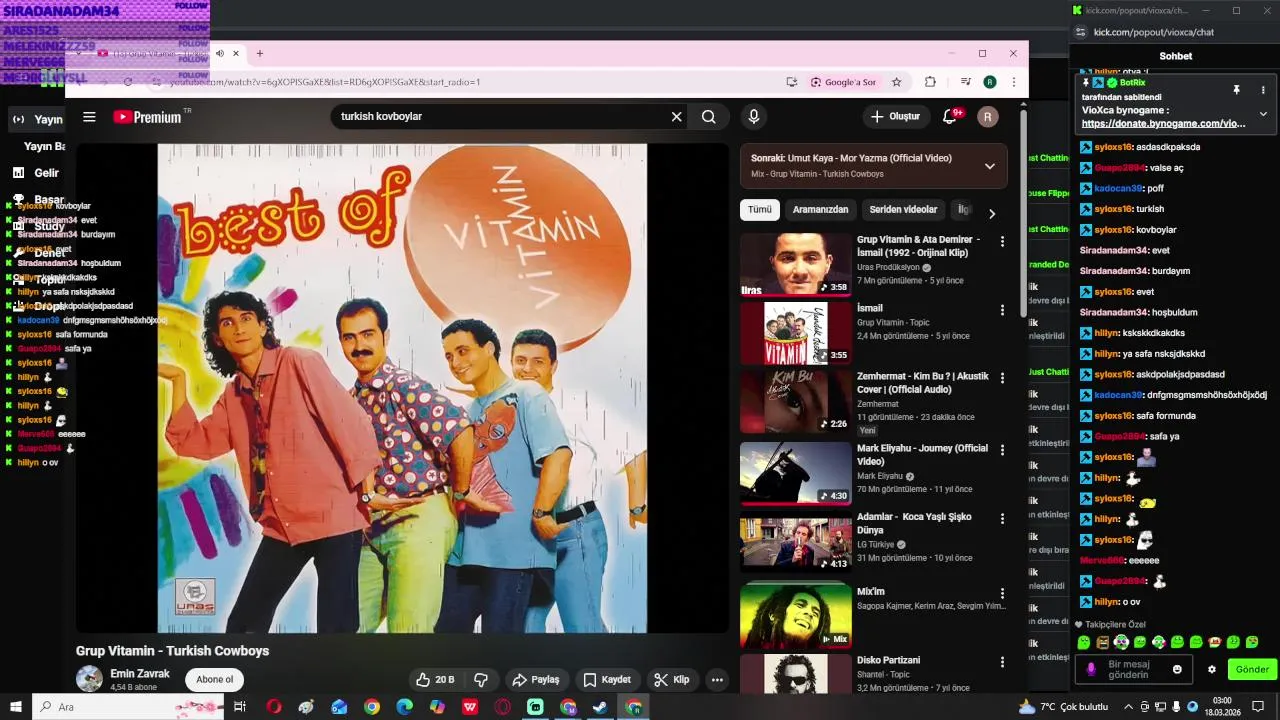Open YouTube notifications bell
The image size is (1280, 720).
(x=951, y=116)
